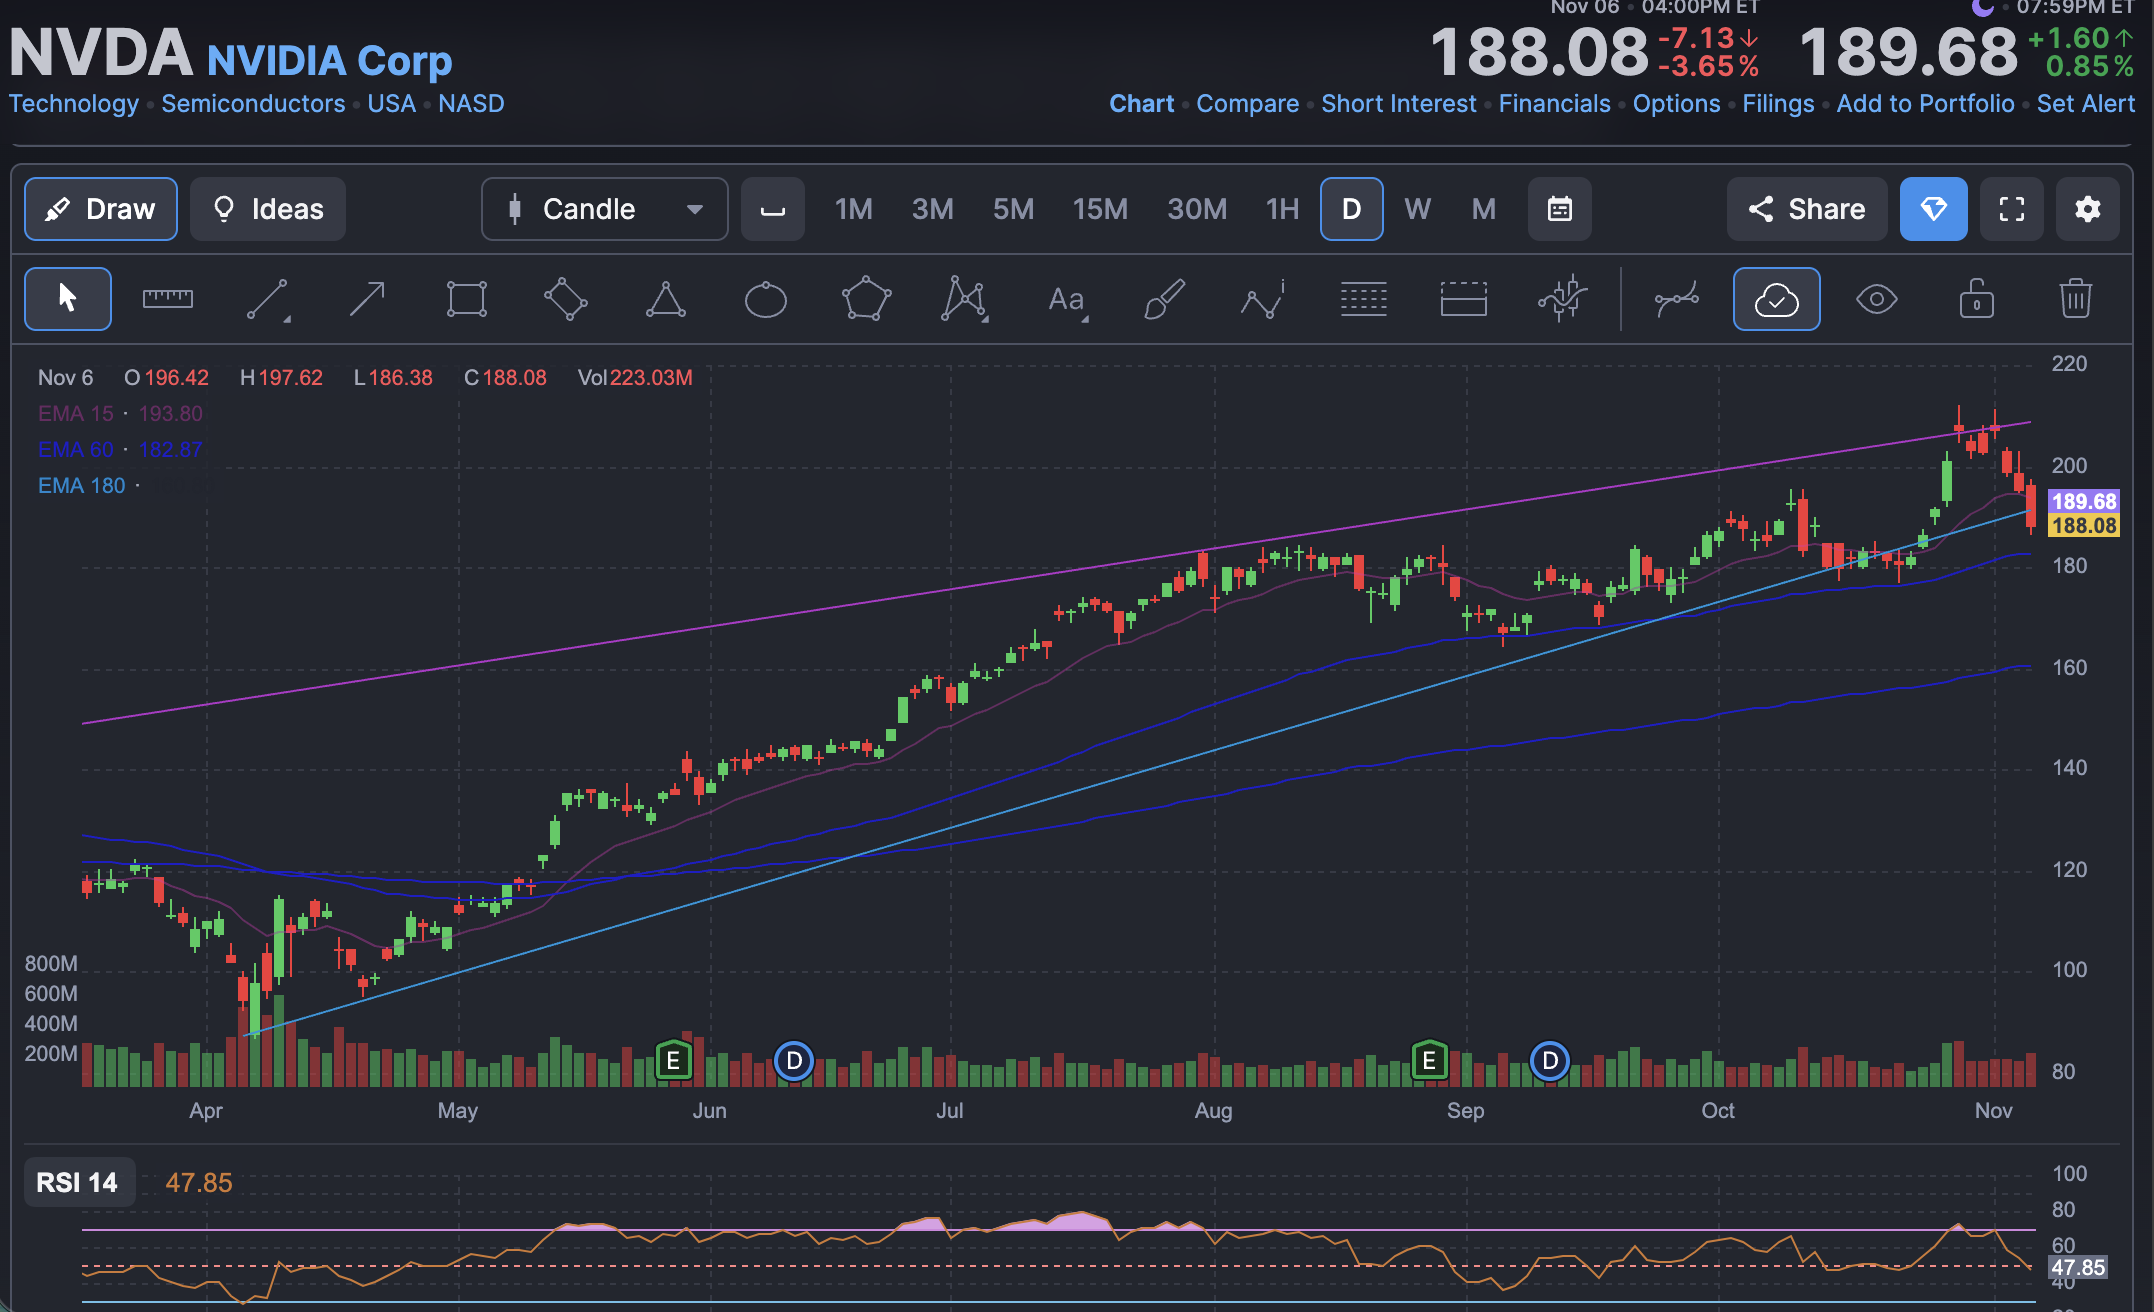Click the Share button

pos(1806,209)
